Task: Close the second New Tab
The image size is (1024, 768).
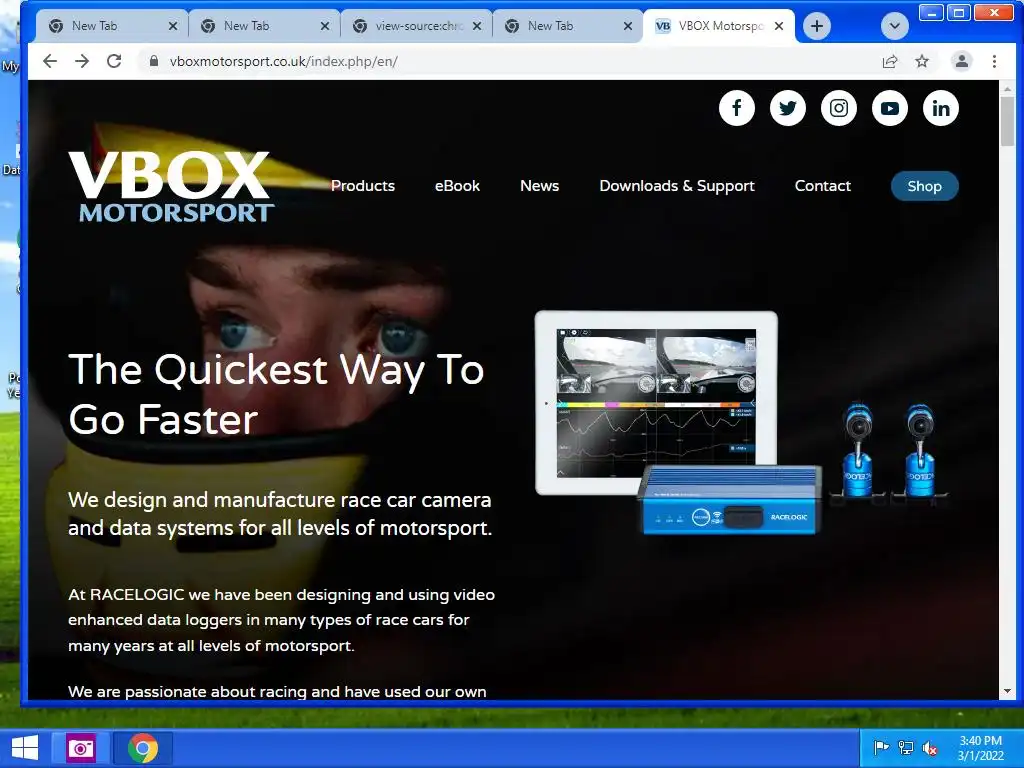Action: [325, 26]
